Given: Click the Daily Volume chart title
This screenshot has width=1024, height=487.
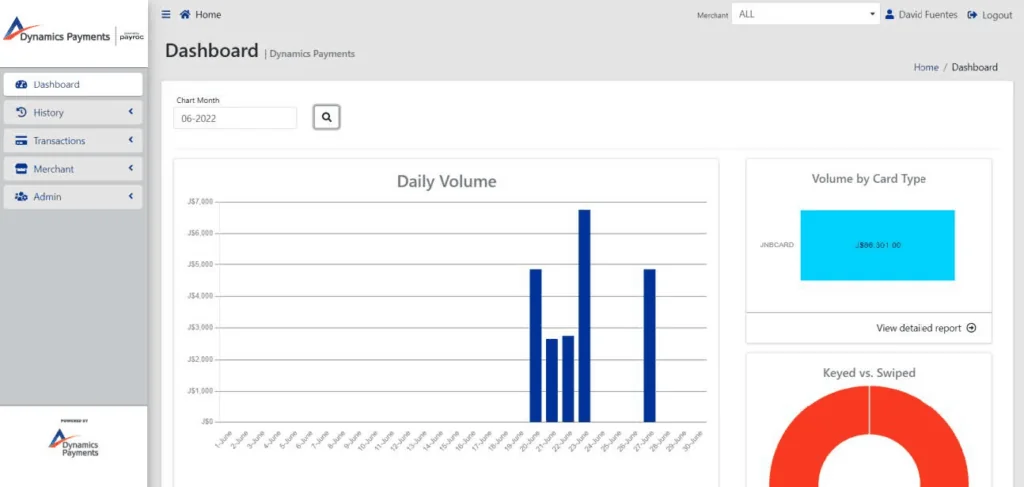Looking at the screenshot, I should [x=447, y=181].
